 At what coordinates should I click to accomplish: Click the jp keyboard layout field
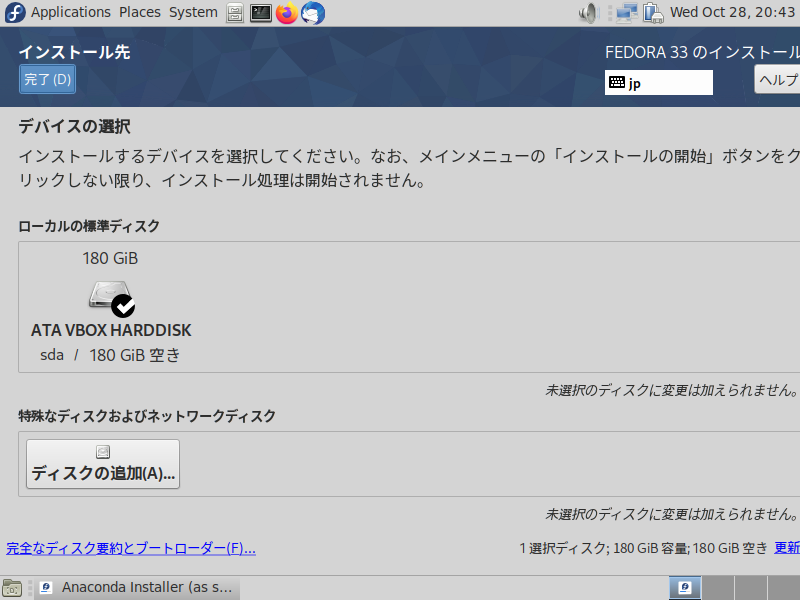tap(659, 83)
